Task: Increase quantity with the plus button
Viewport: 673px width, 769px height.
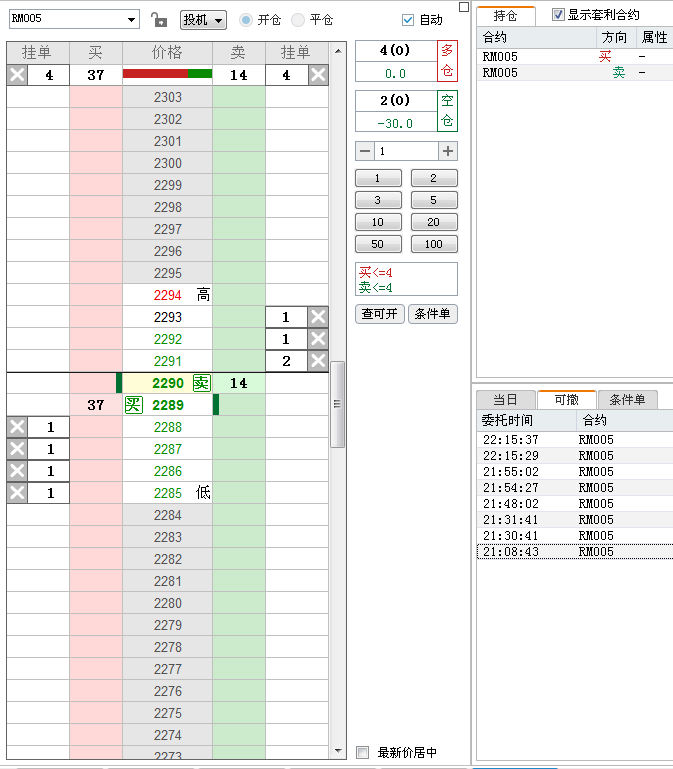Action: click(448, 151)
